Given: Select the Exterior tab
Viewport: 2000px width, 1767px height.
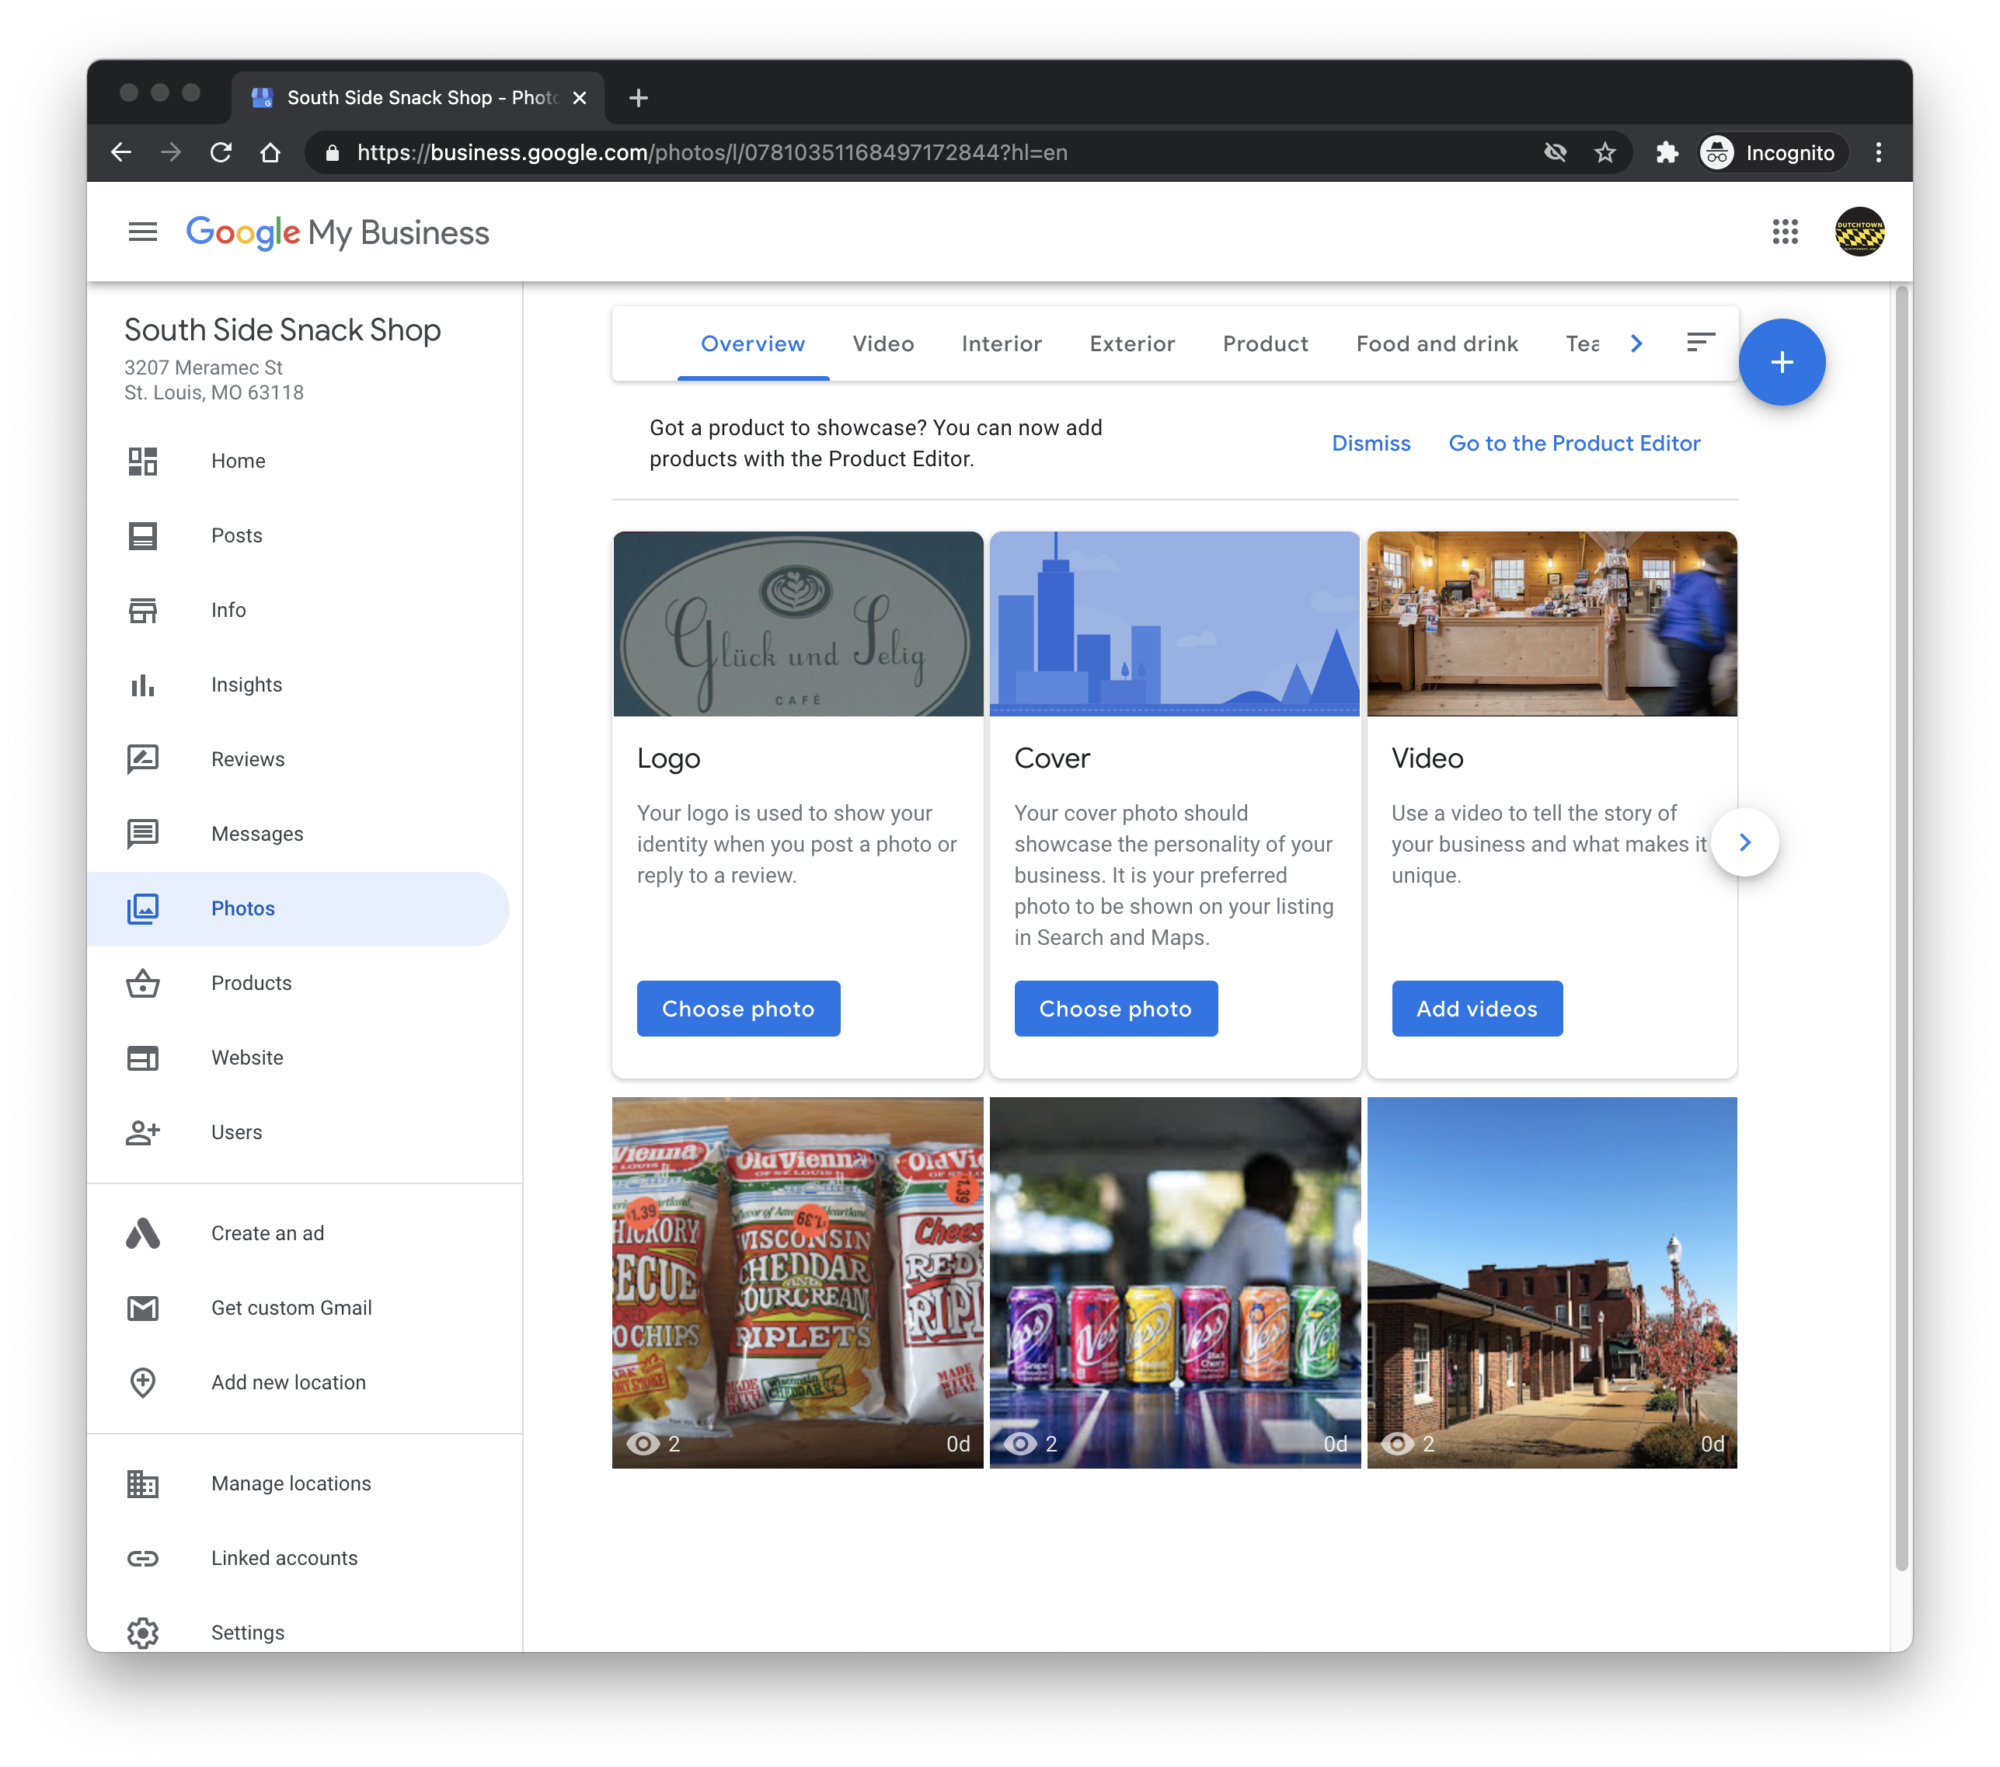Looking at the screenshot, I should pyautogui.click(x=1132, y=343).
